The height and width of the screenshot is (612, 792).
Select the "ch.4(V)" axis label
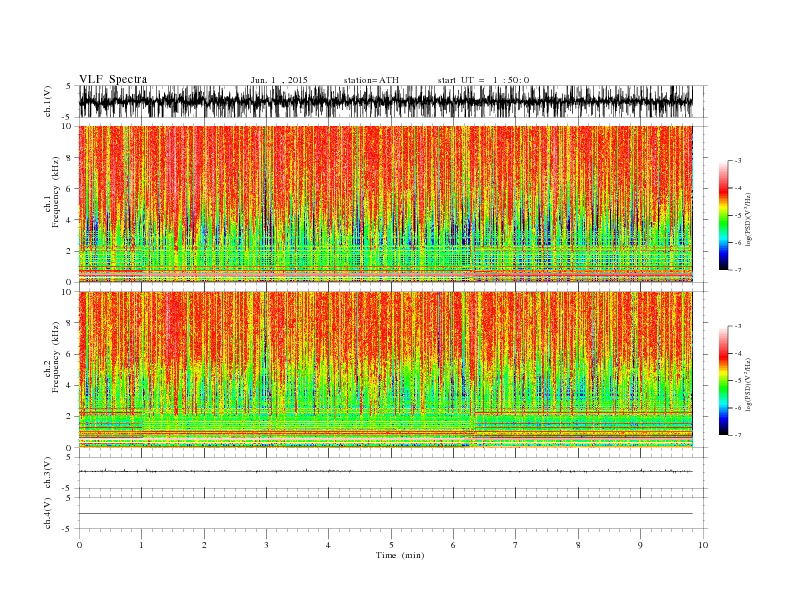click(48, 514)
